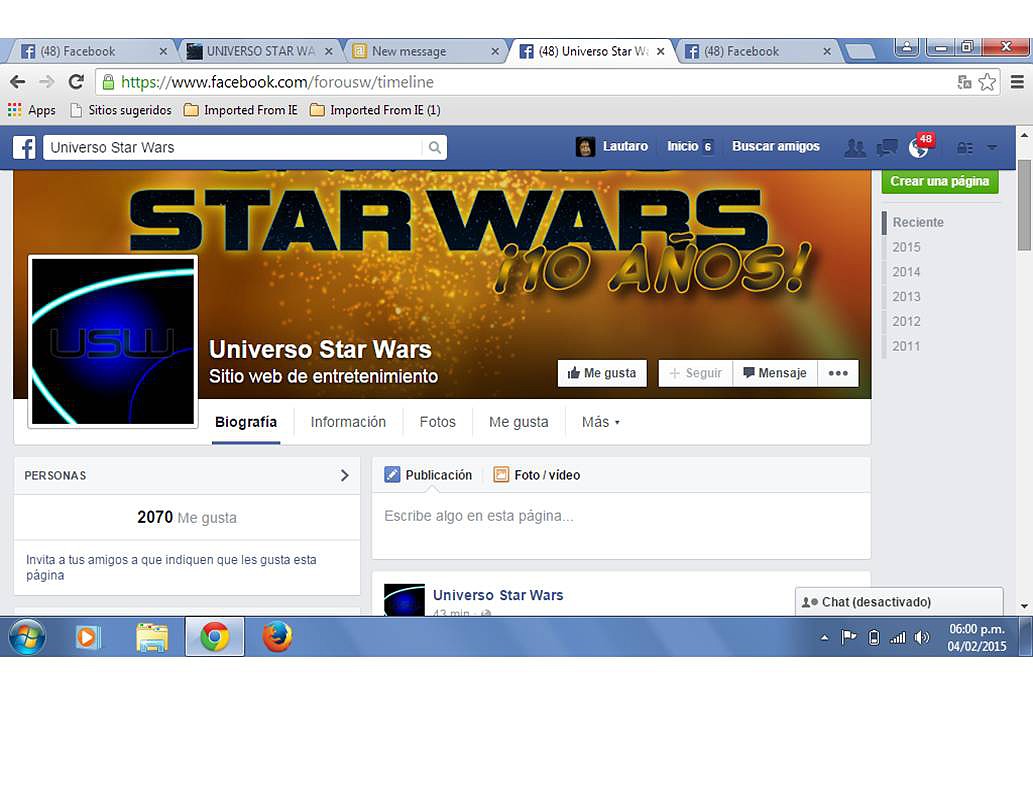Open notifications globe icon with 48 badge
The height and width of the screenshot is (793, 1033).
click(920, 147)
